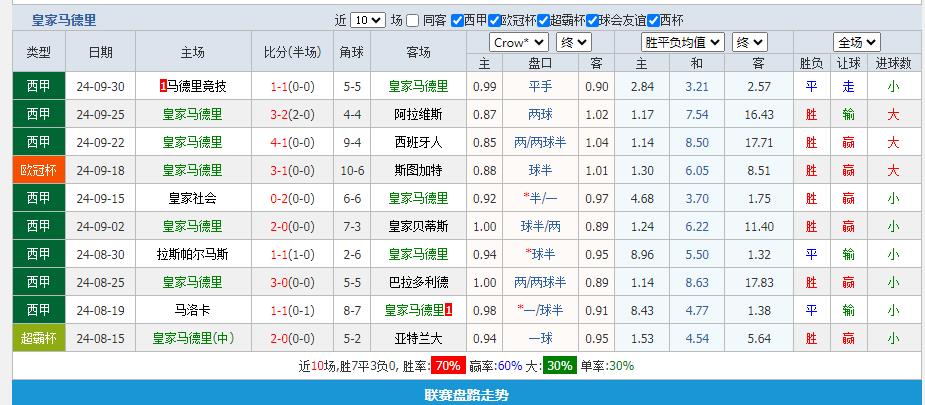This screenshot has height=405, width=925.
Task: Uncheck the 超霸杯 filter checkbox
Action: (x=543, y=20)
